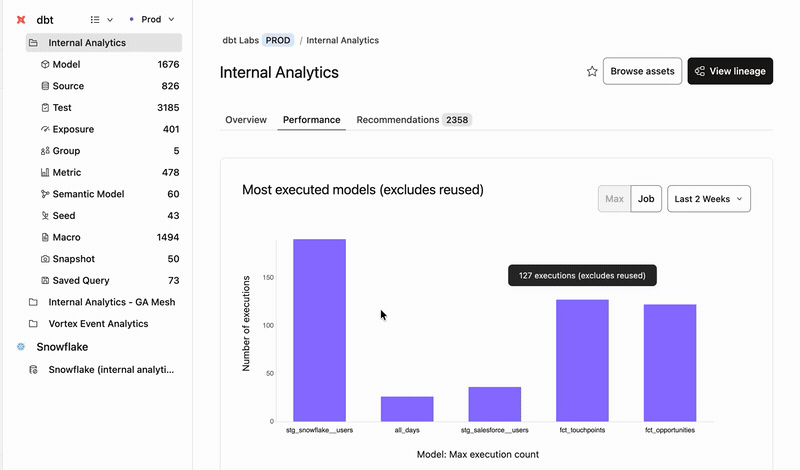Viewport: 800px width, 470px height.
Task: Open the Snapshot resource list
Action: point(110,259)
